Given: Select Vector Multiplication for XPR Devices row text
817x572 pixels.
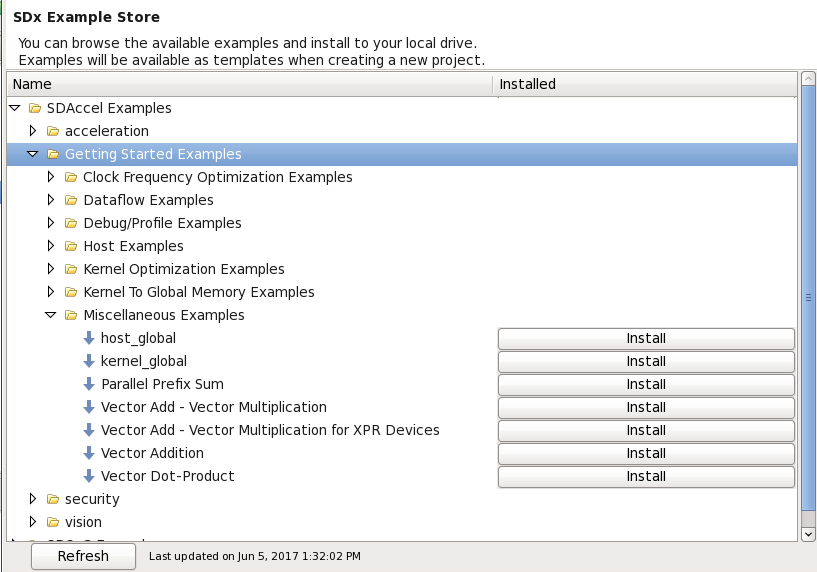Looking at the screenshot, I should point(270,430).
